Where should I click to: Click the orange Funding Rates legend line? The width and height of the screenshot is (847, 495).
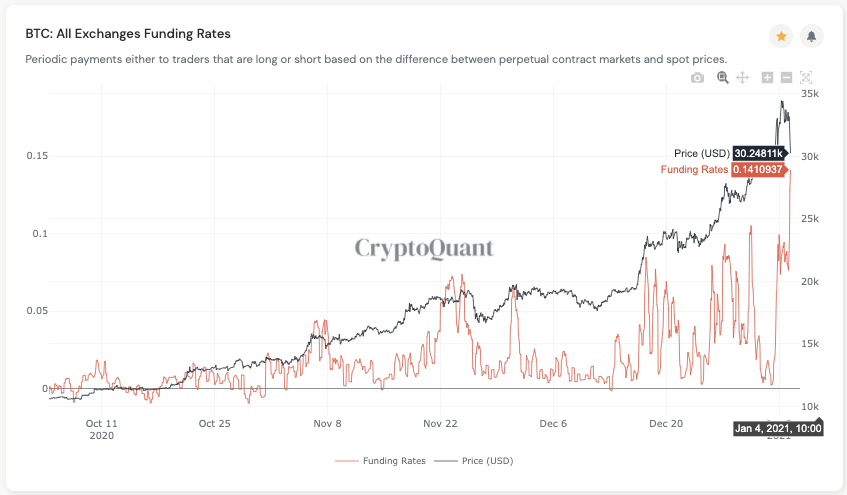coord(346,461)
